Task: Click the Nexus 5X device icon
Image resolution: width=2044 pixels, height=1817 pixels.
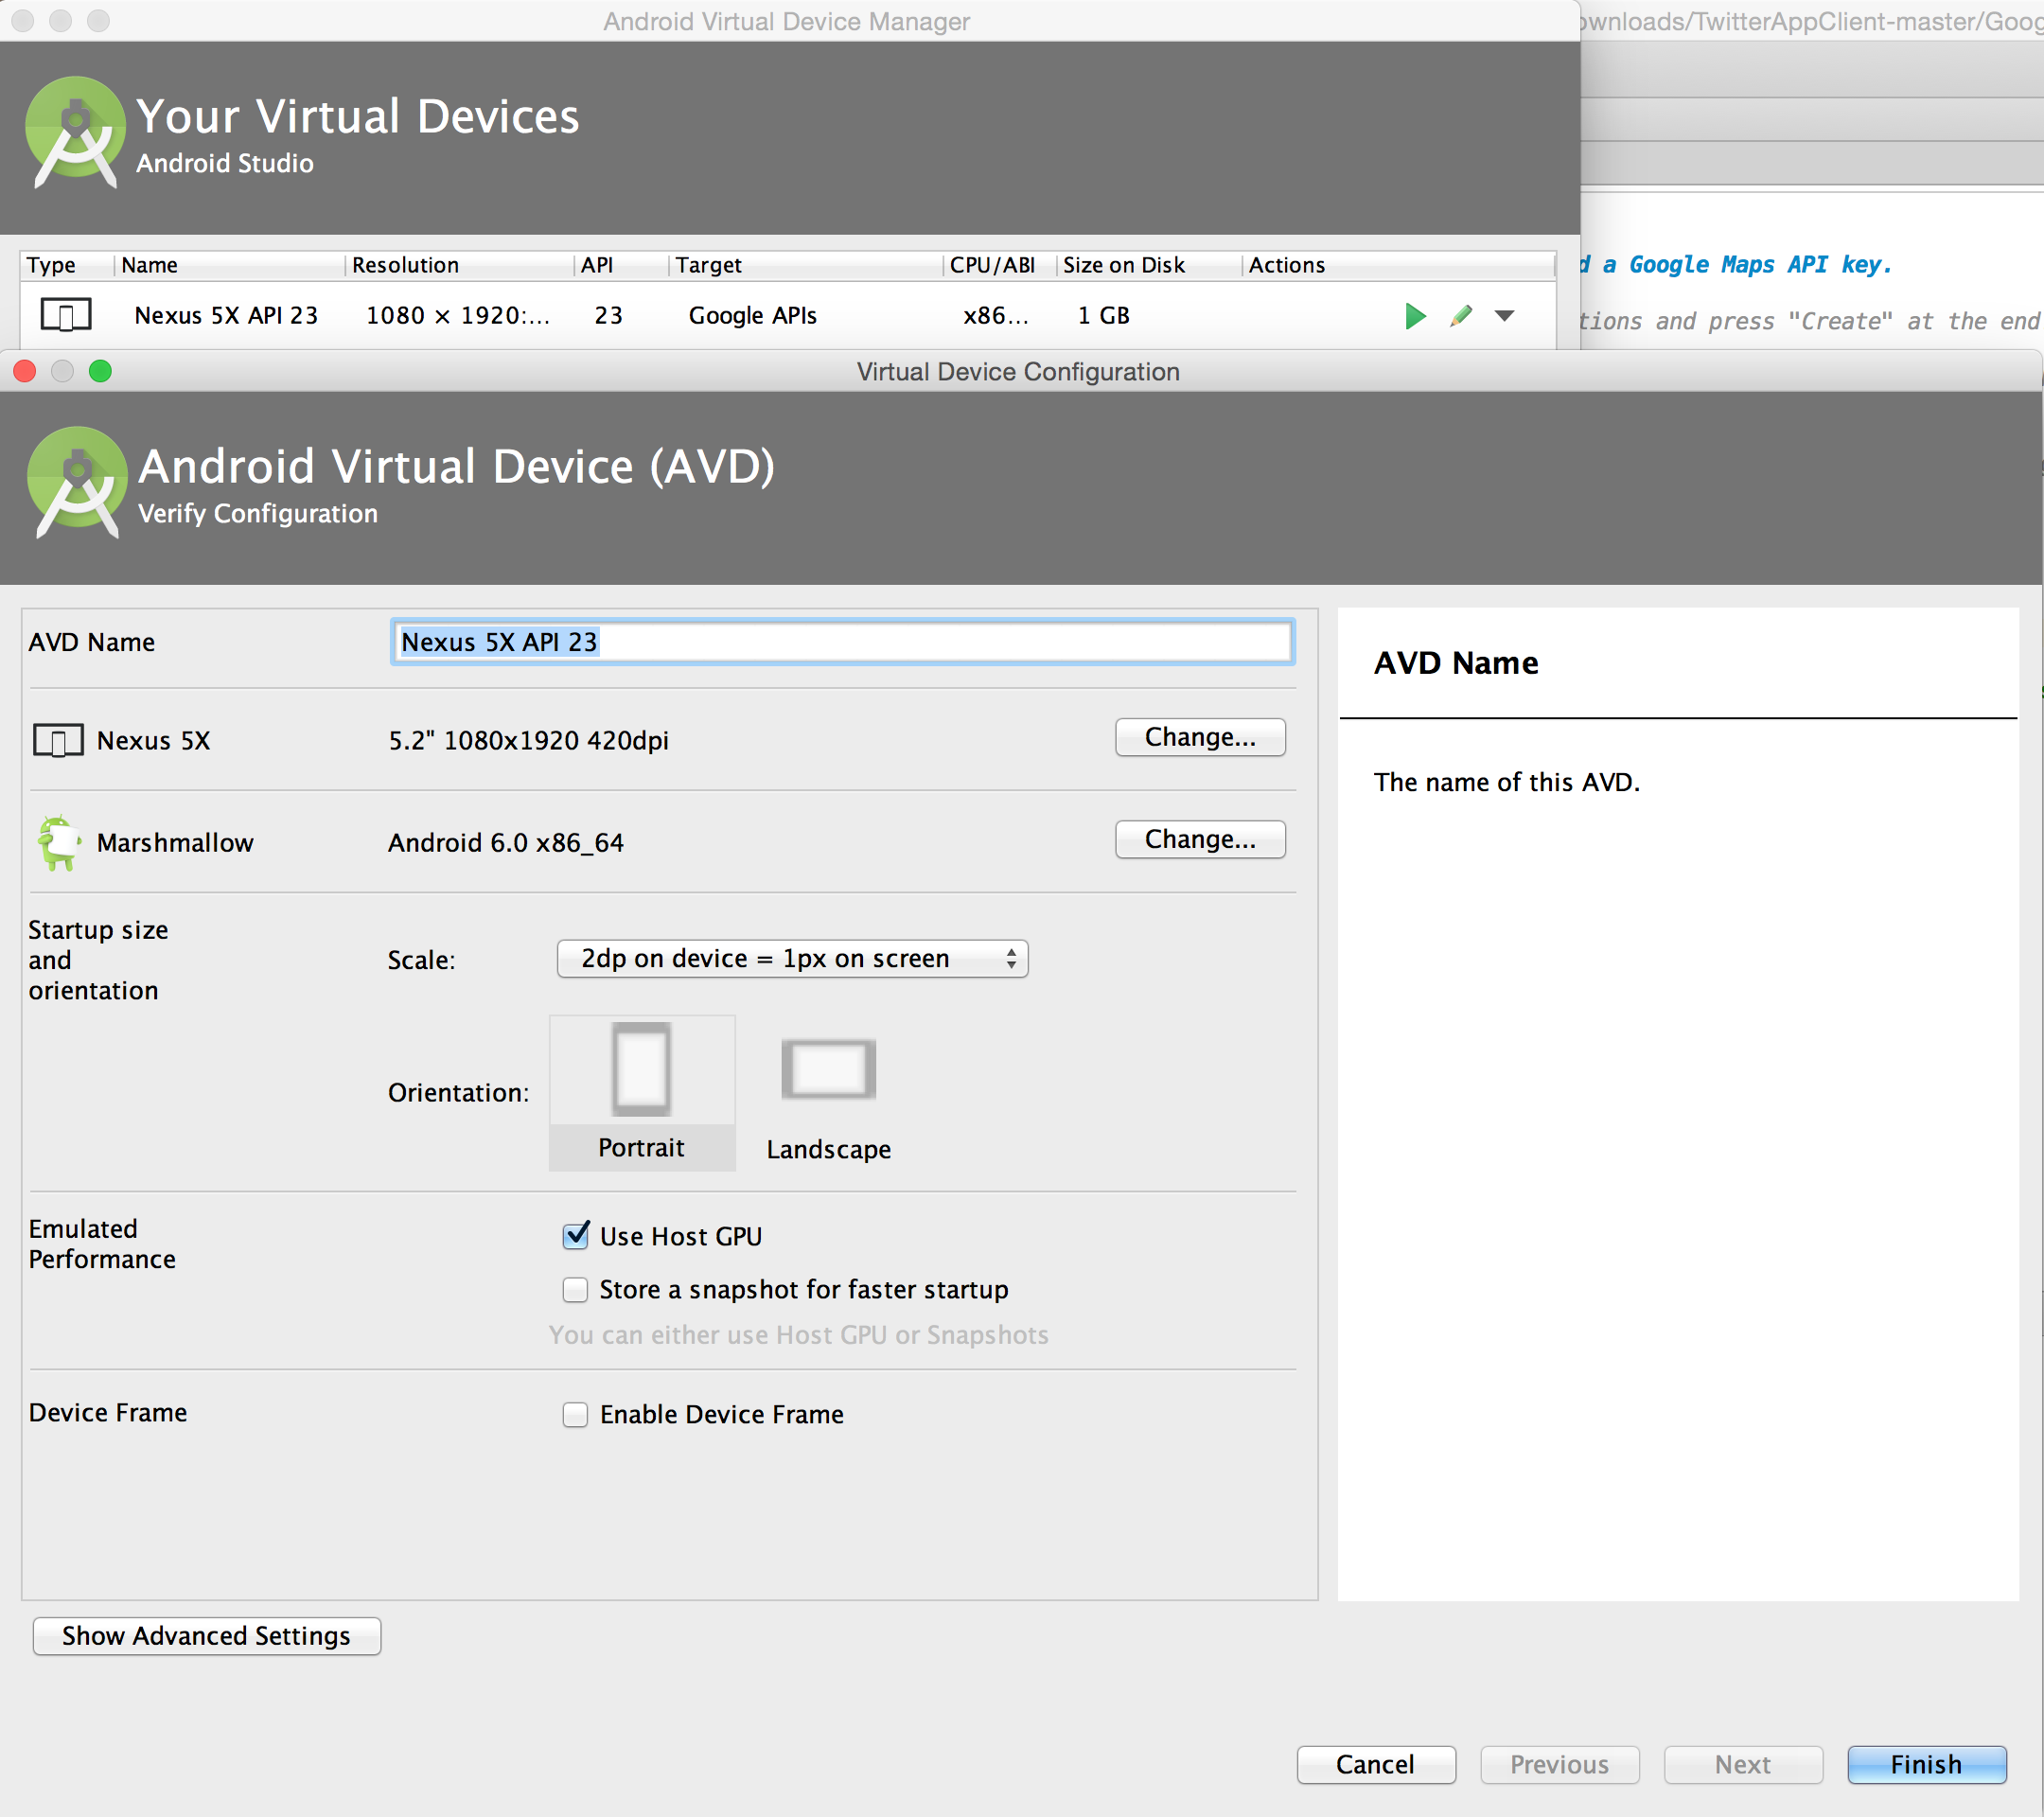Action: (59, 741)
